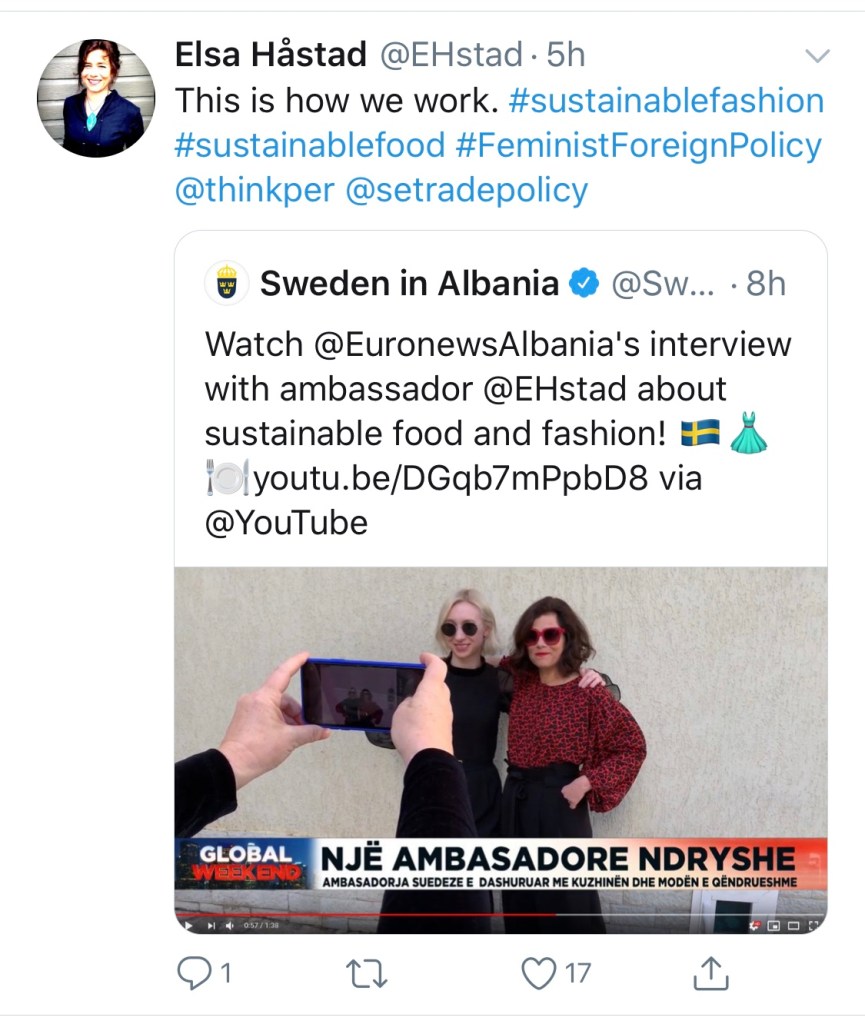
Task: Toggle theater mode on the video
Action: coord(793,926)
